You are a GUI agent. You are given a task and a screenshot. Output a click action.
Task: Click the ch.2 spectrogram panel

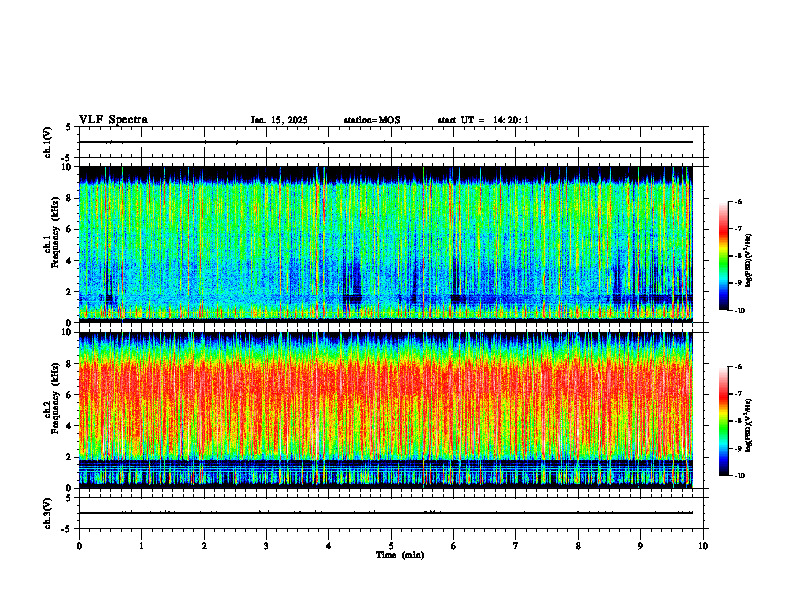coord(386,410)
